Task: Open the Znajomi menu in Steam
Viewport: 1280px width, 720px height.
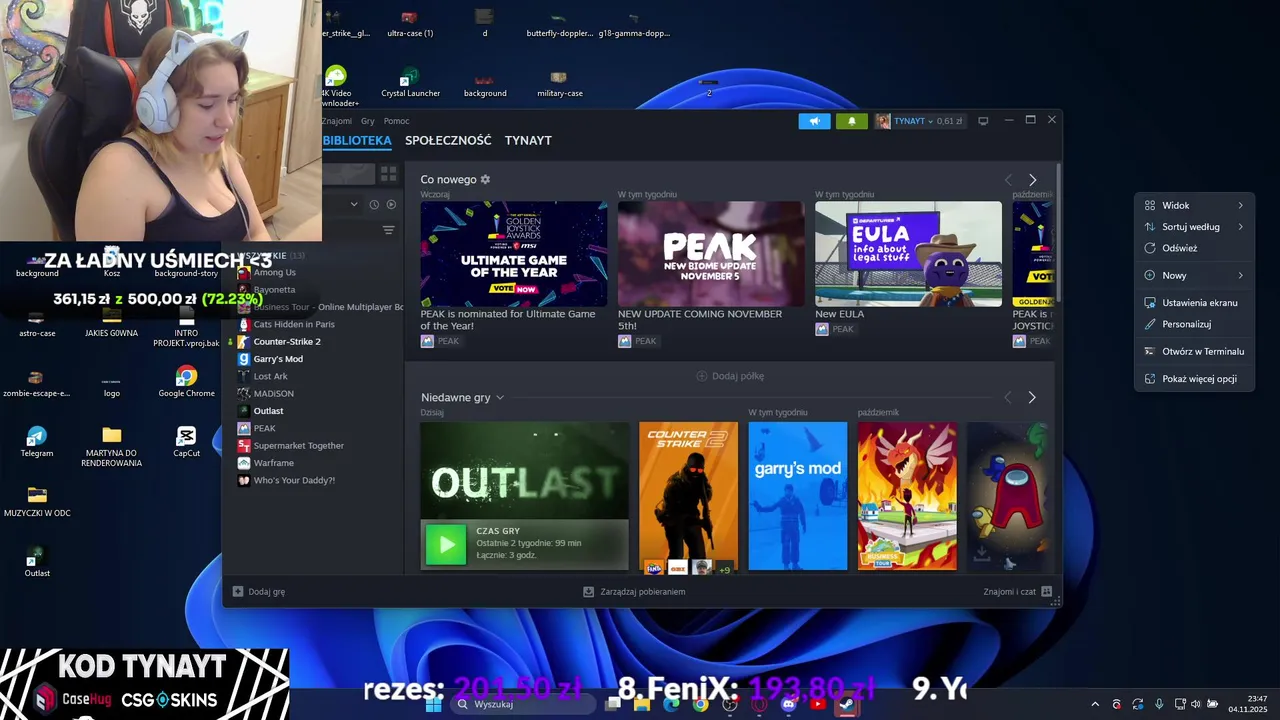Action: pos(337,121)
